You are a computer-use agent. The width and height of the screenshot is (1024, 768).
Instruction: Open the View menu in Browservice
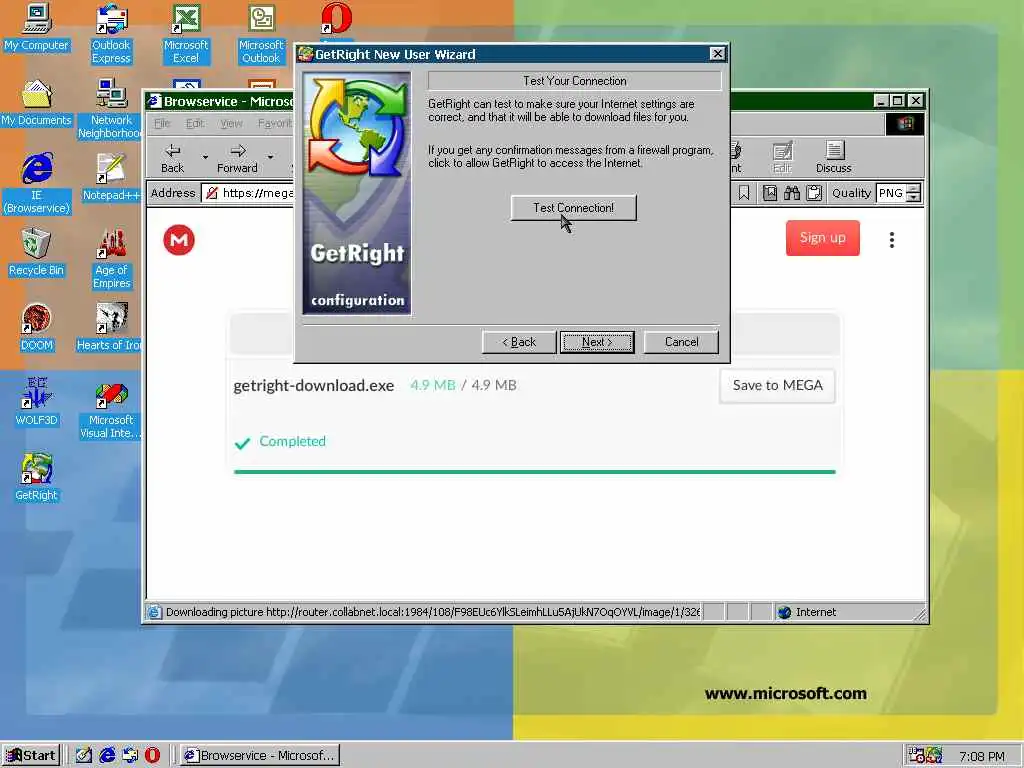click(x=231, y=123)
